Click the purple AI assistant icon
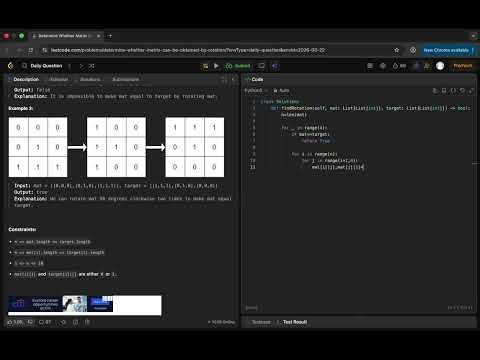Viewport: 480px width, 360px height. tap(275, 66)
